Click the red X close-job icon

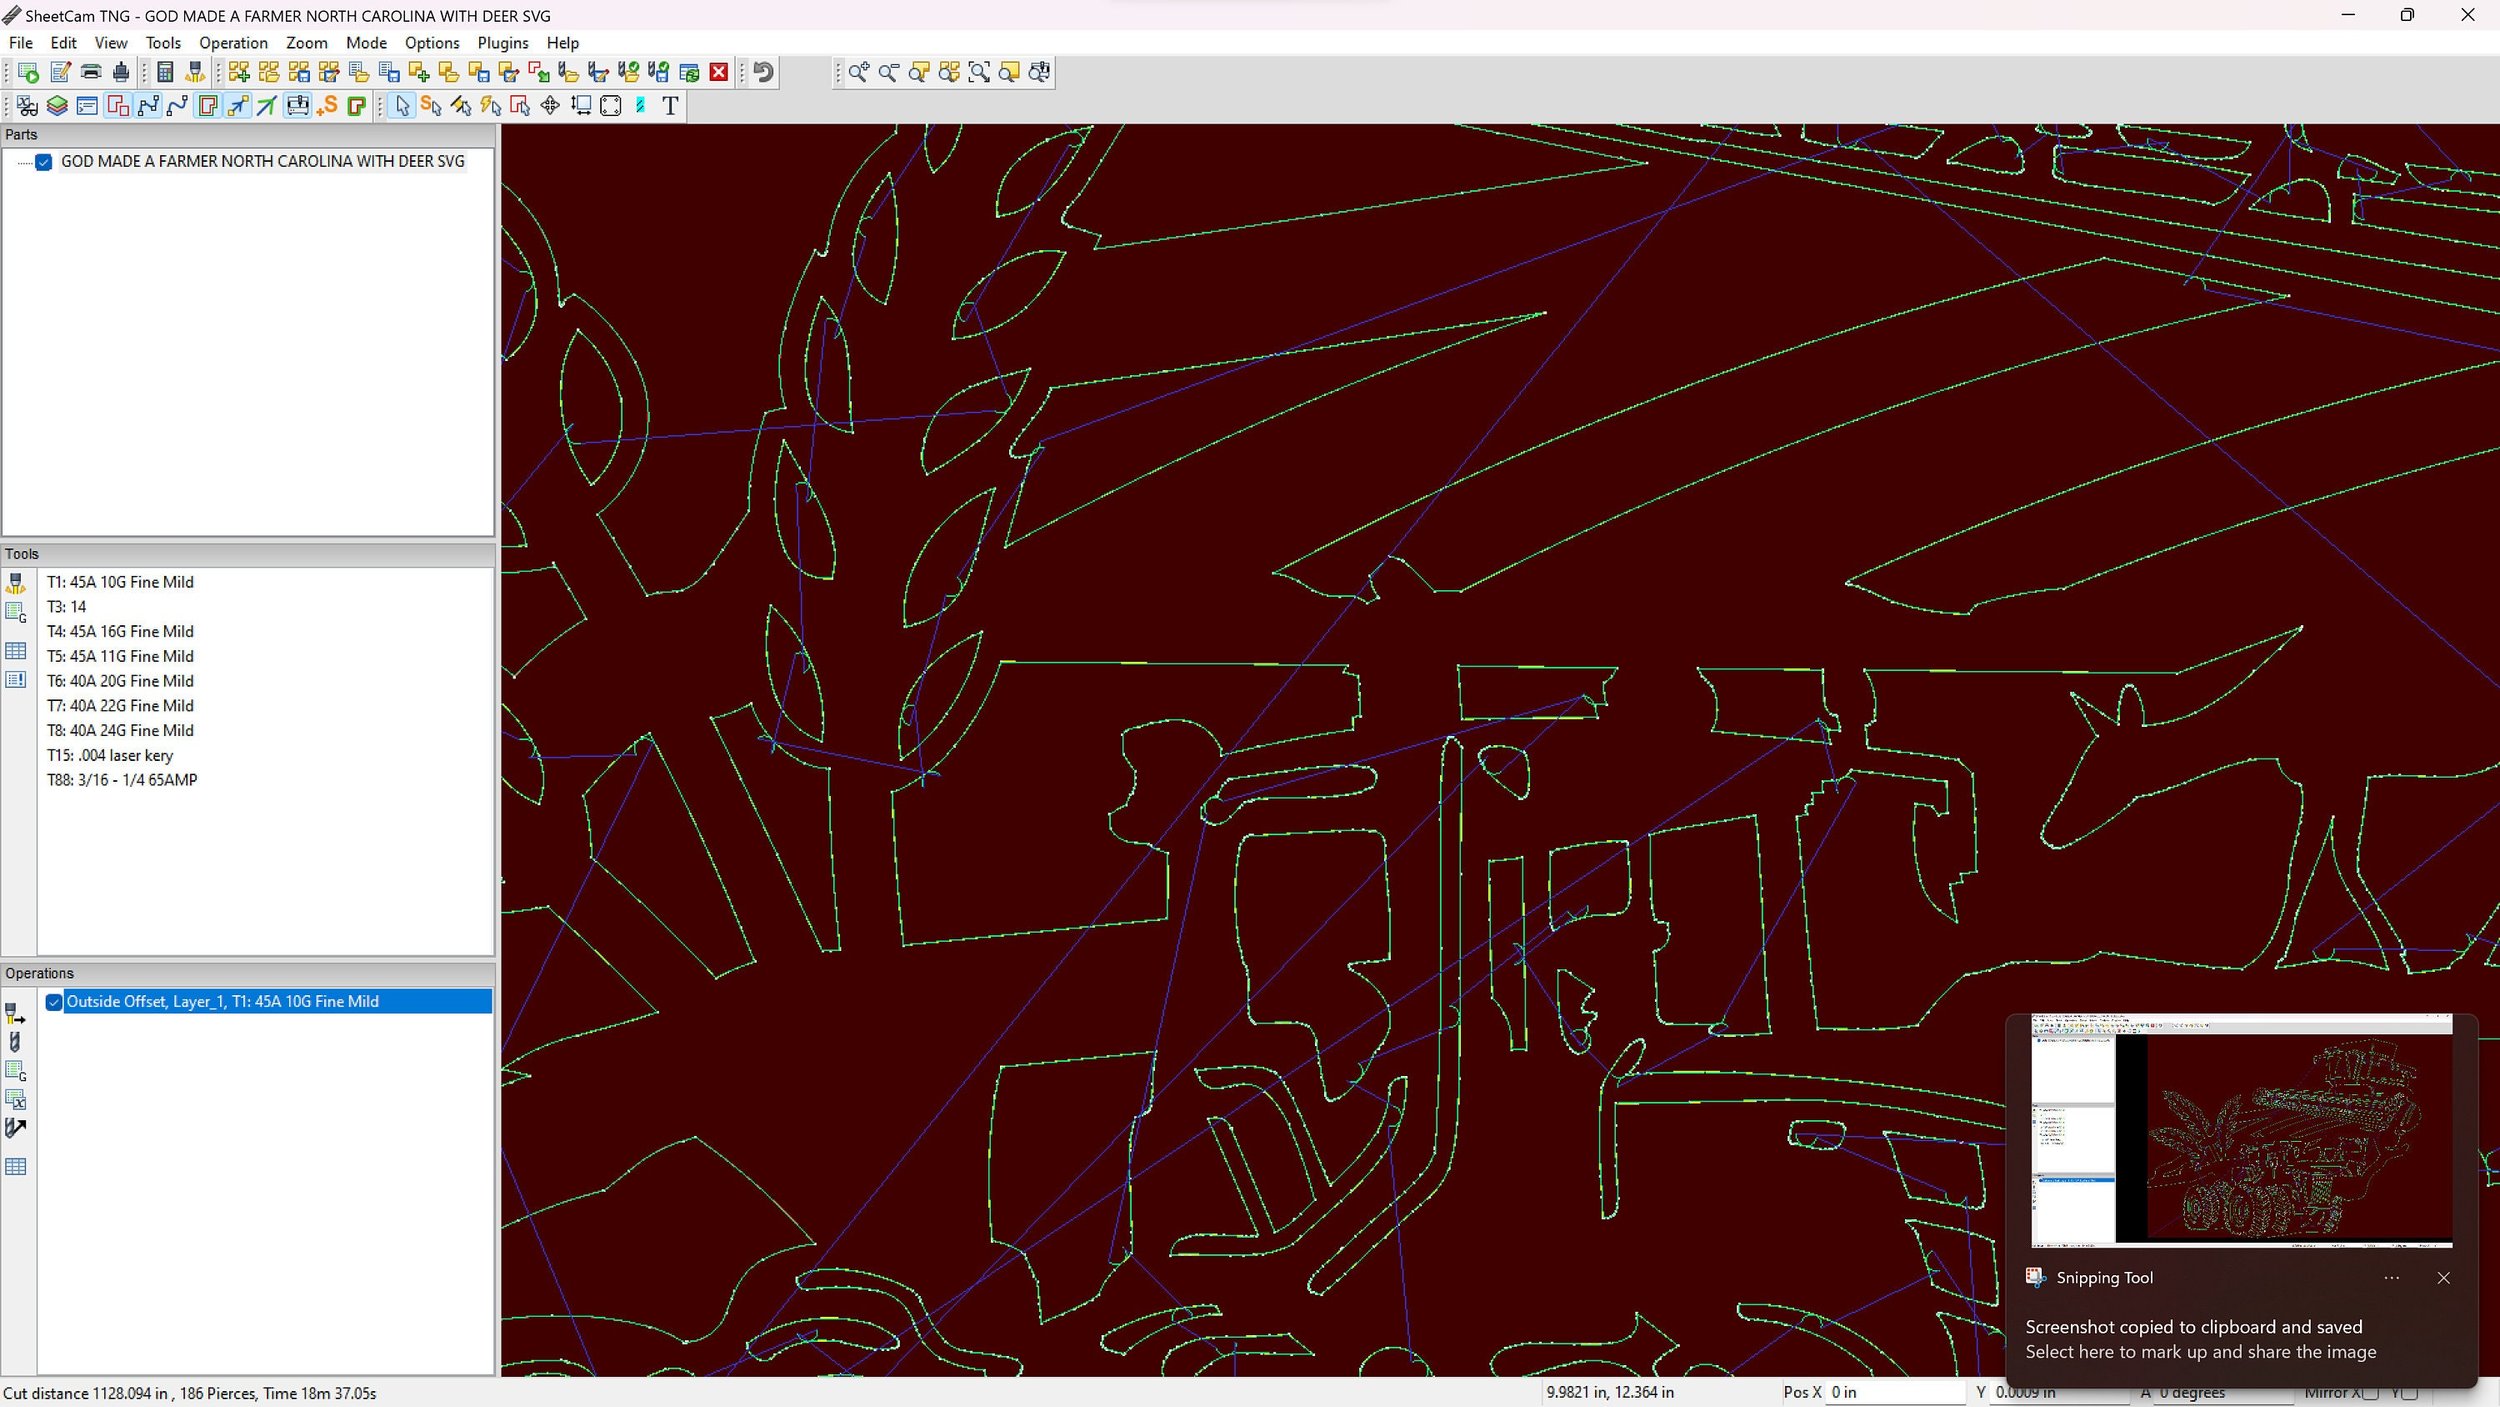pos(719,72)
